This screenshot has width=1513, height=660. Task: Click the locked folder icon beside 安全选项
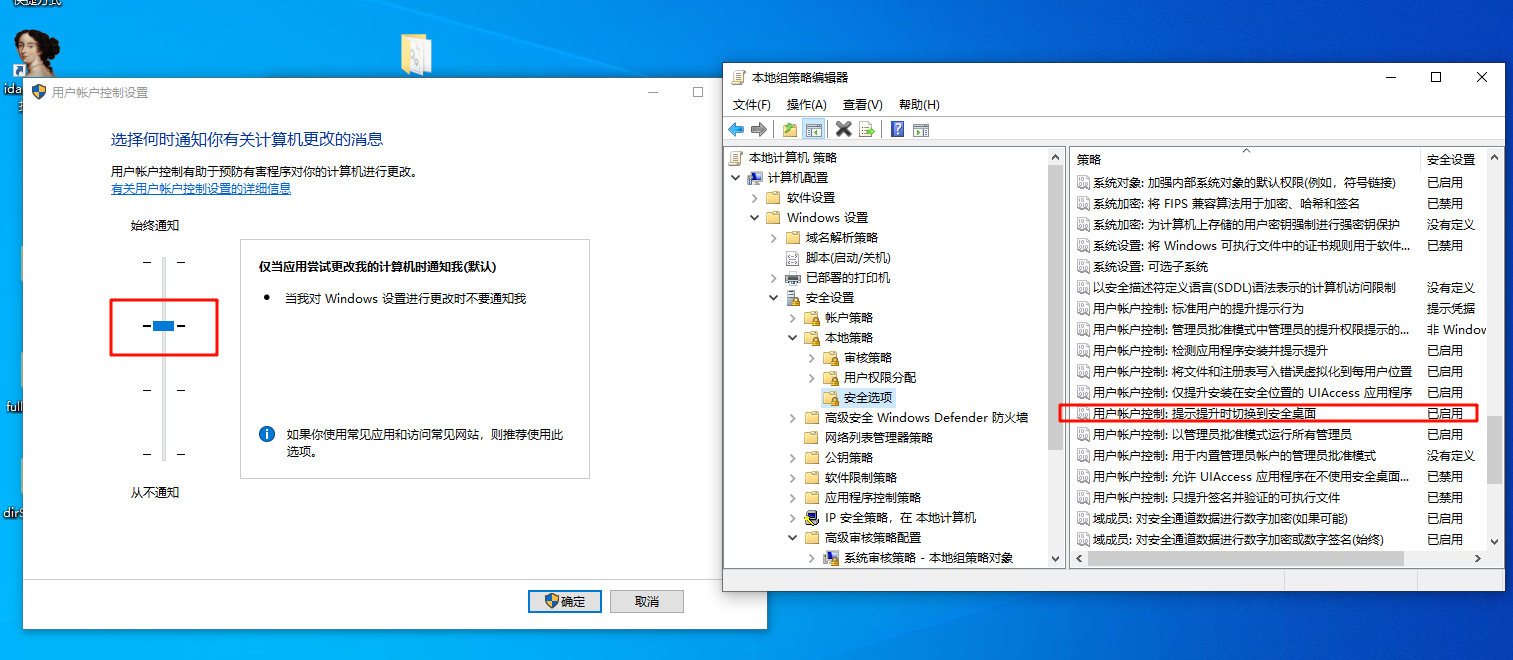[x=831, y=398]
